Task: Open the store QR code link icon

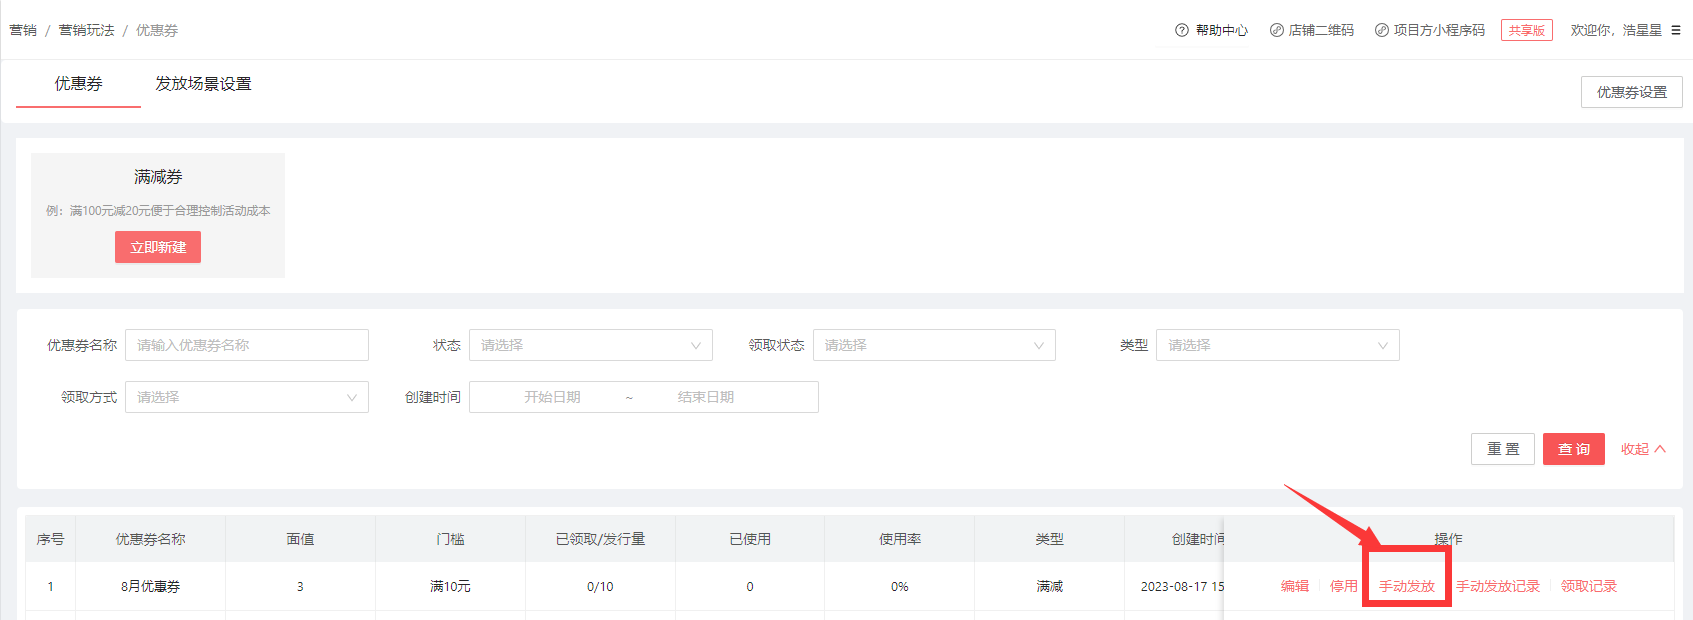Action: pos(1276,30)
